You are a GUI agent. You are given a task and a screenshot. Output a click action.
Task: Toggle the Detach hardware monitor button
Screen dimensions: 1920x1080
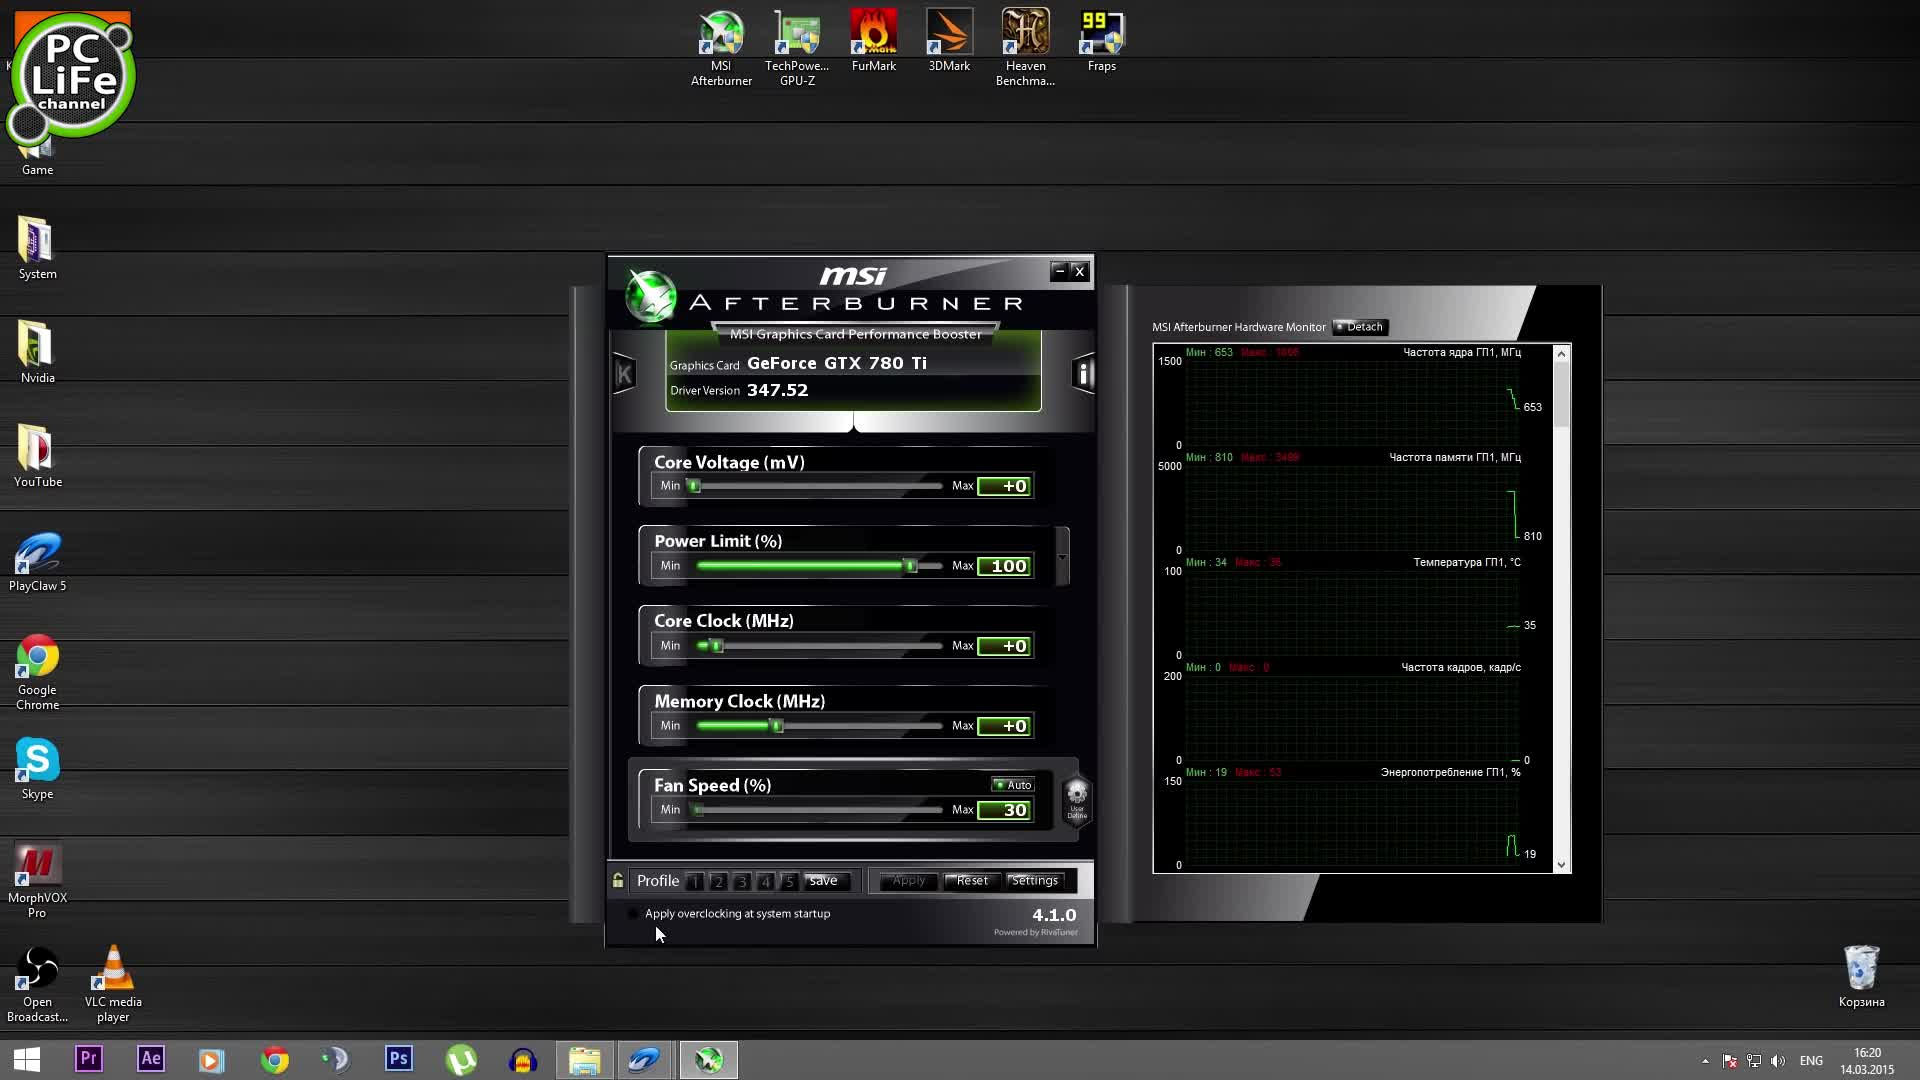(x=1359, y=327)
